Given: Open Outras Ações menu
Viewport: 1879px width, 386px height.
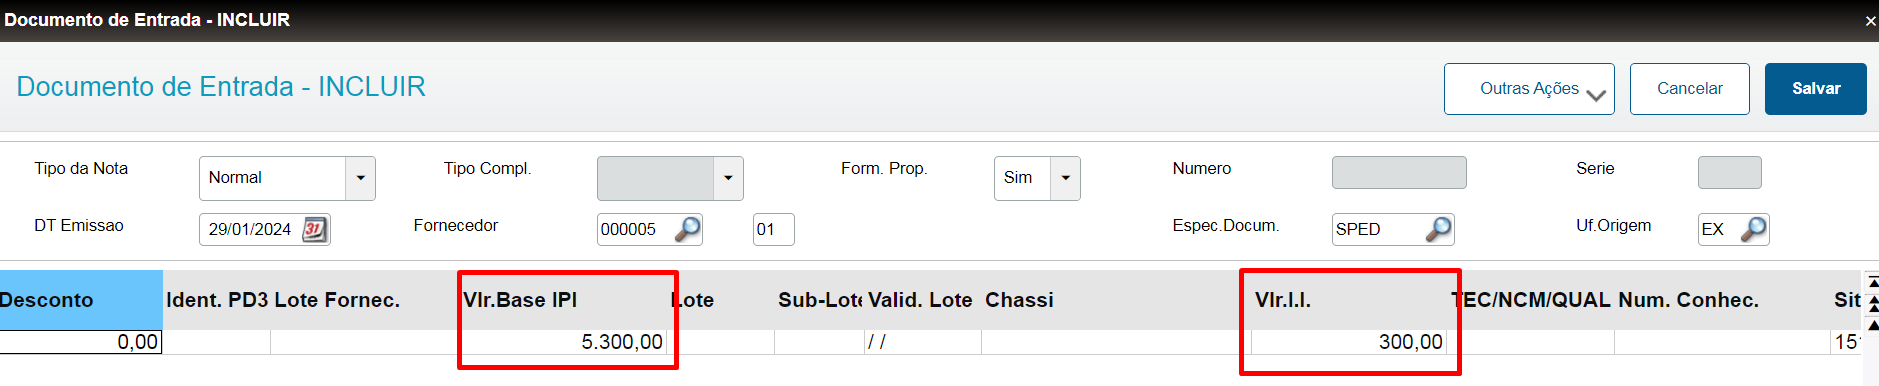Looking at the screenshot, I should pyautogui.click(x=1529, y=89).
